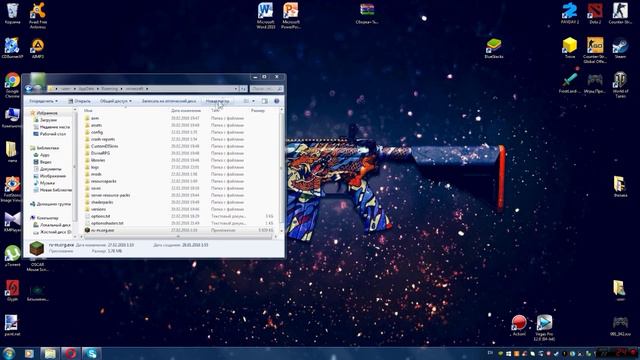Open the FastStone Image Viewer icon
This screenshot has width=640, height=360.
click(12, 189)
